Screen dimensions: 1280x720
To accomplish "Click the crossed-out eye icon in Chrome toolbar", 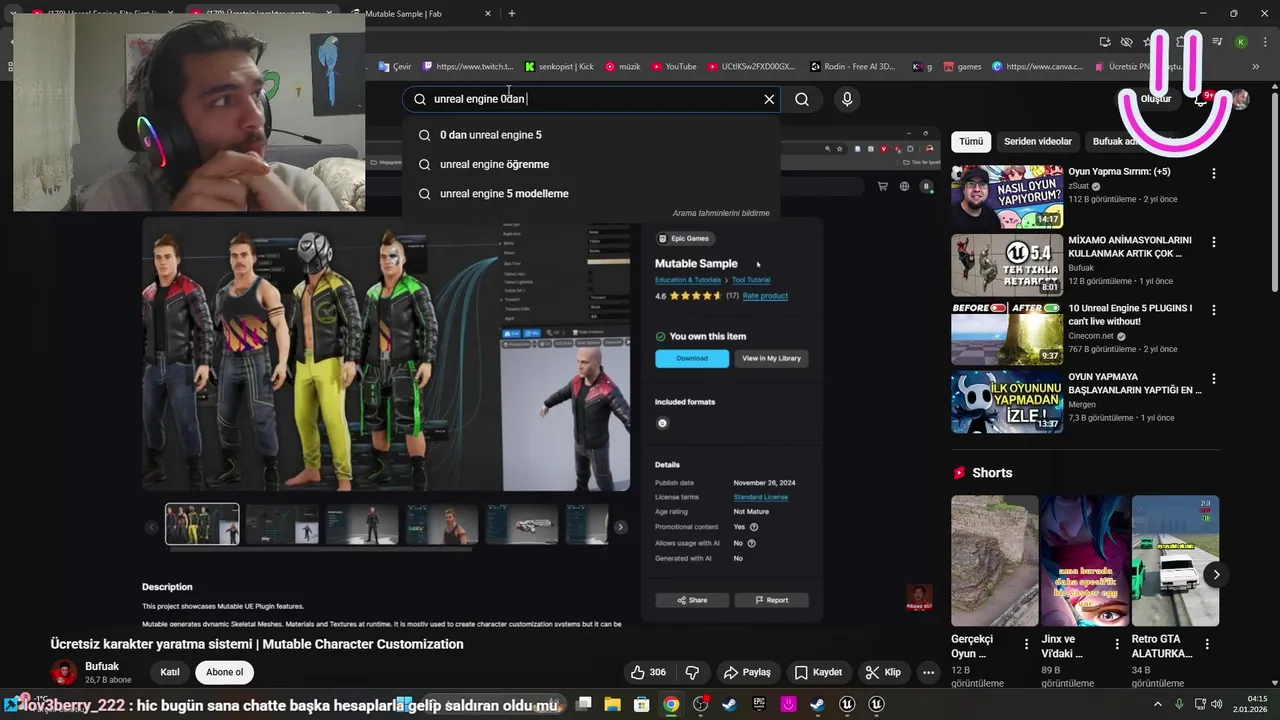I will click(1126, 42).
